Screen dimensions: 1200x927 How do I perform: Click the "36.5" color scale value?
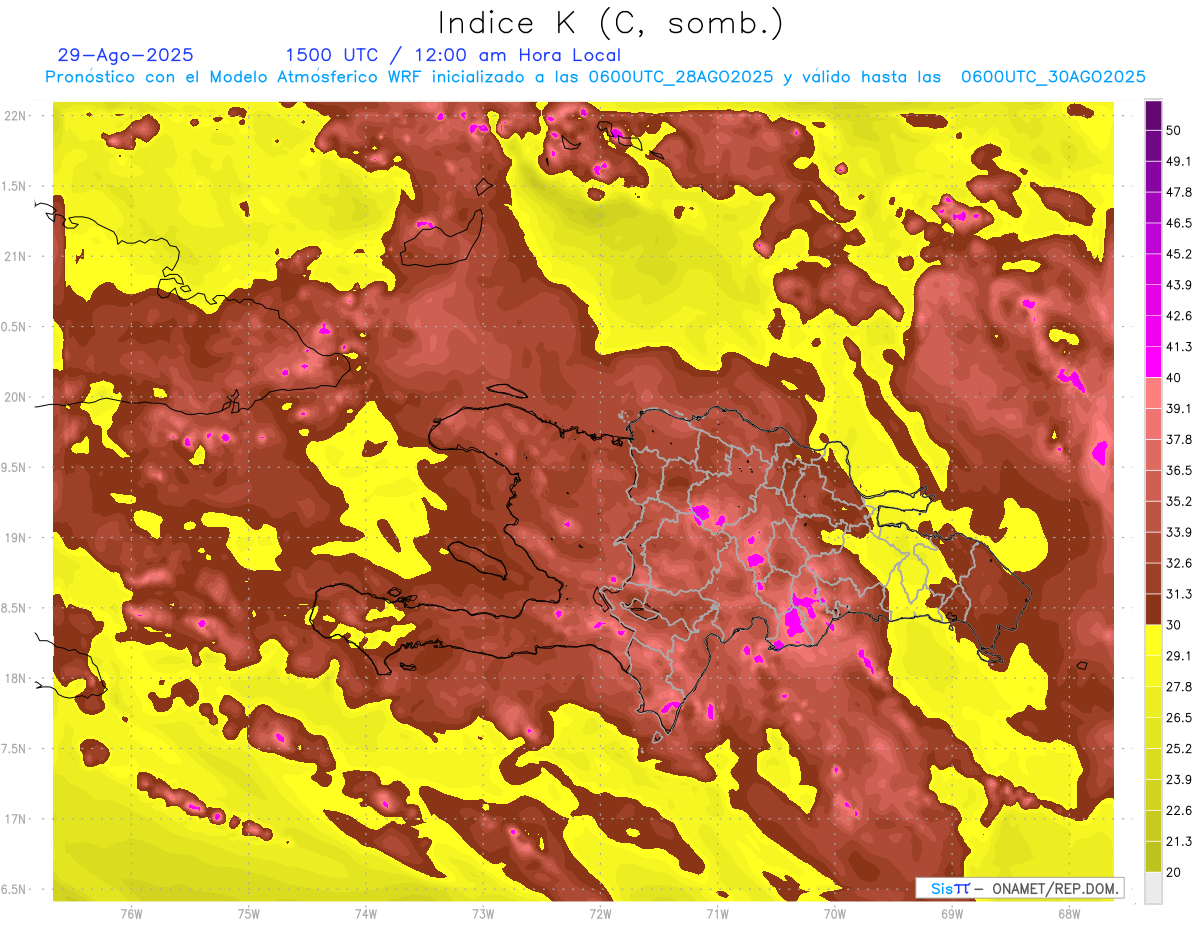1178,470
